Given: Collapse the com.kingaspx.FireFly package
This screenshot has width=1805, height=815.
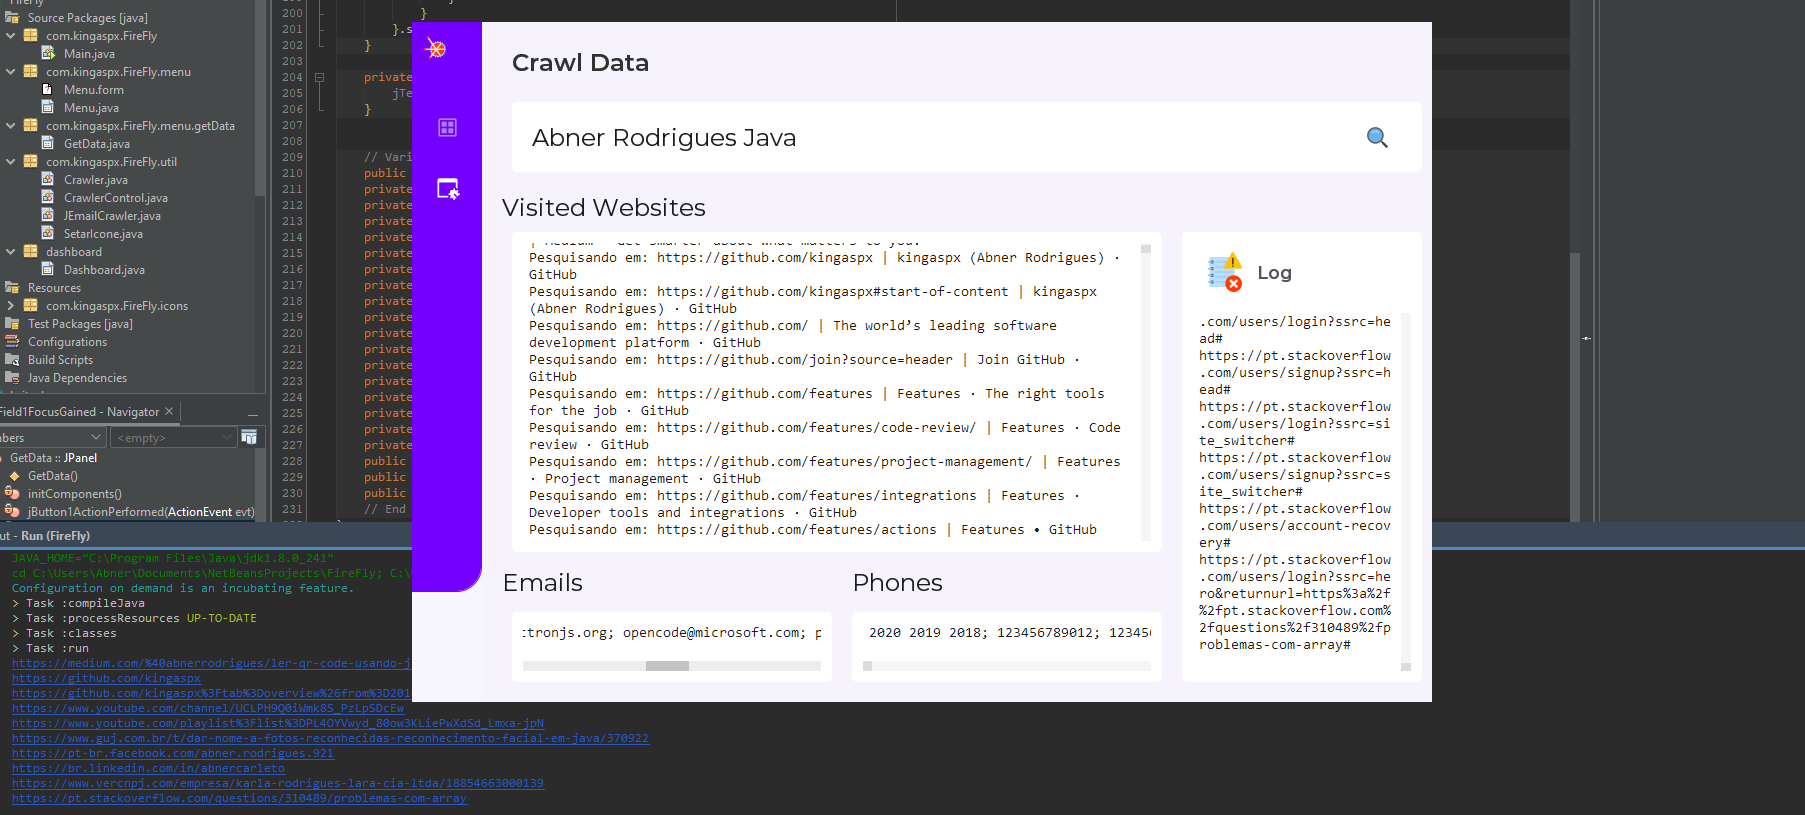Looking at the screenshot, I should pos(10,35).
